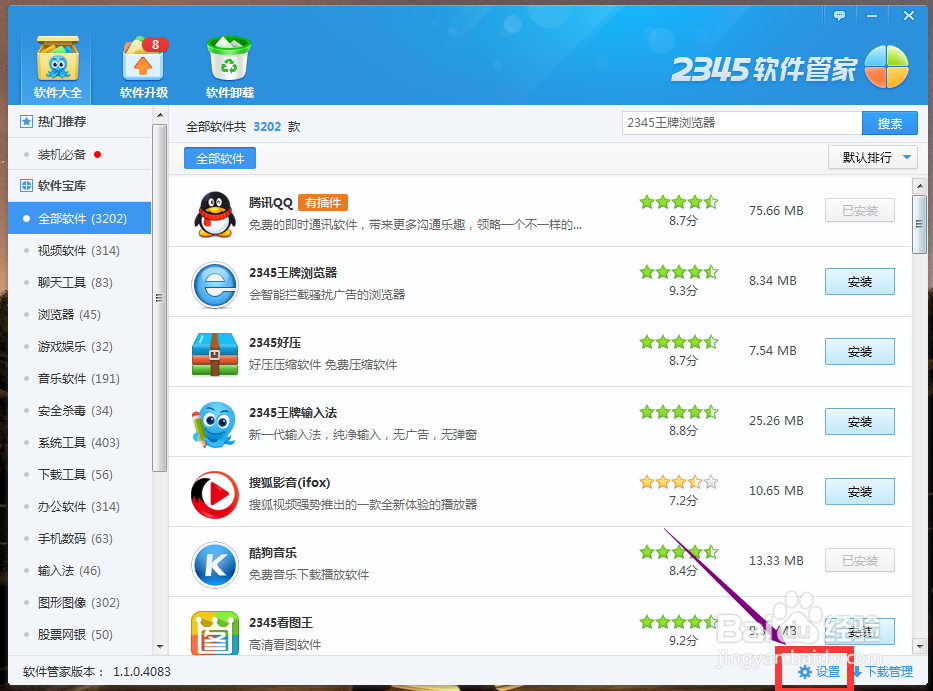
Task: Click the 2345好压 archive app icon
Action: 214,351
